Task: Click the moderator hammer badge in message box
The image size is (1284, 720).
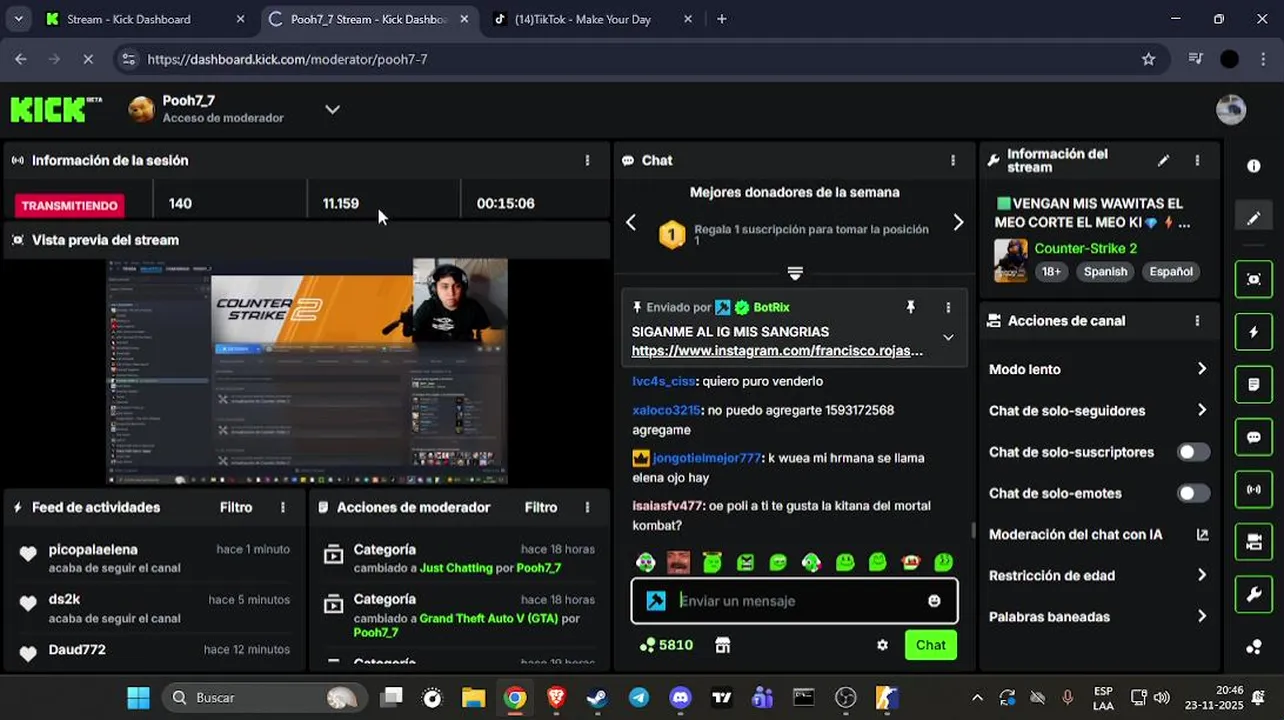Action: coord(656,601)
